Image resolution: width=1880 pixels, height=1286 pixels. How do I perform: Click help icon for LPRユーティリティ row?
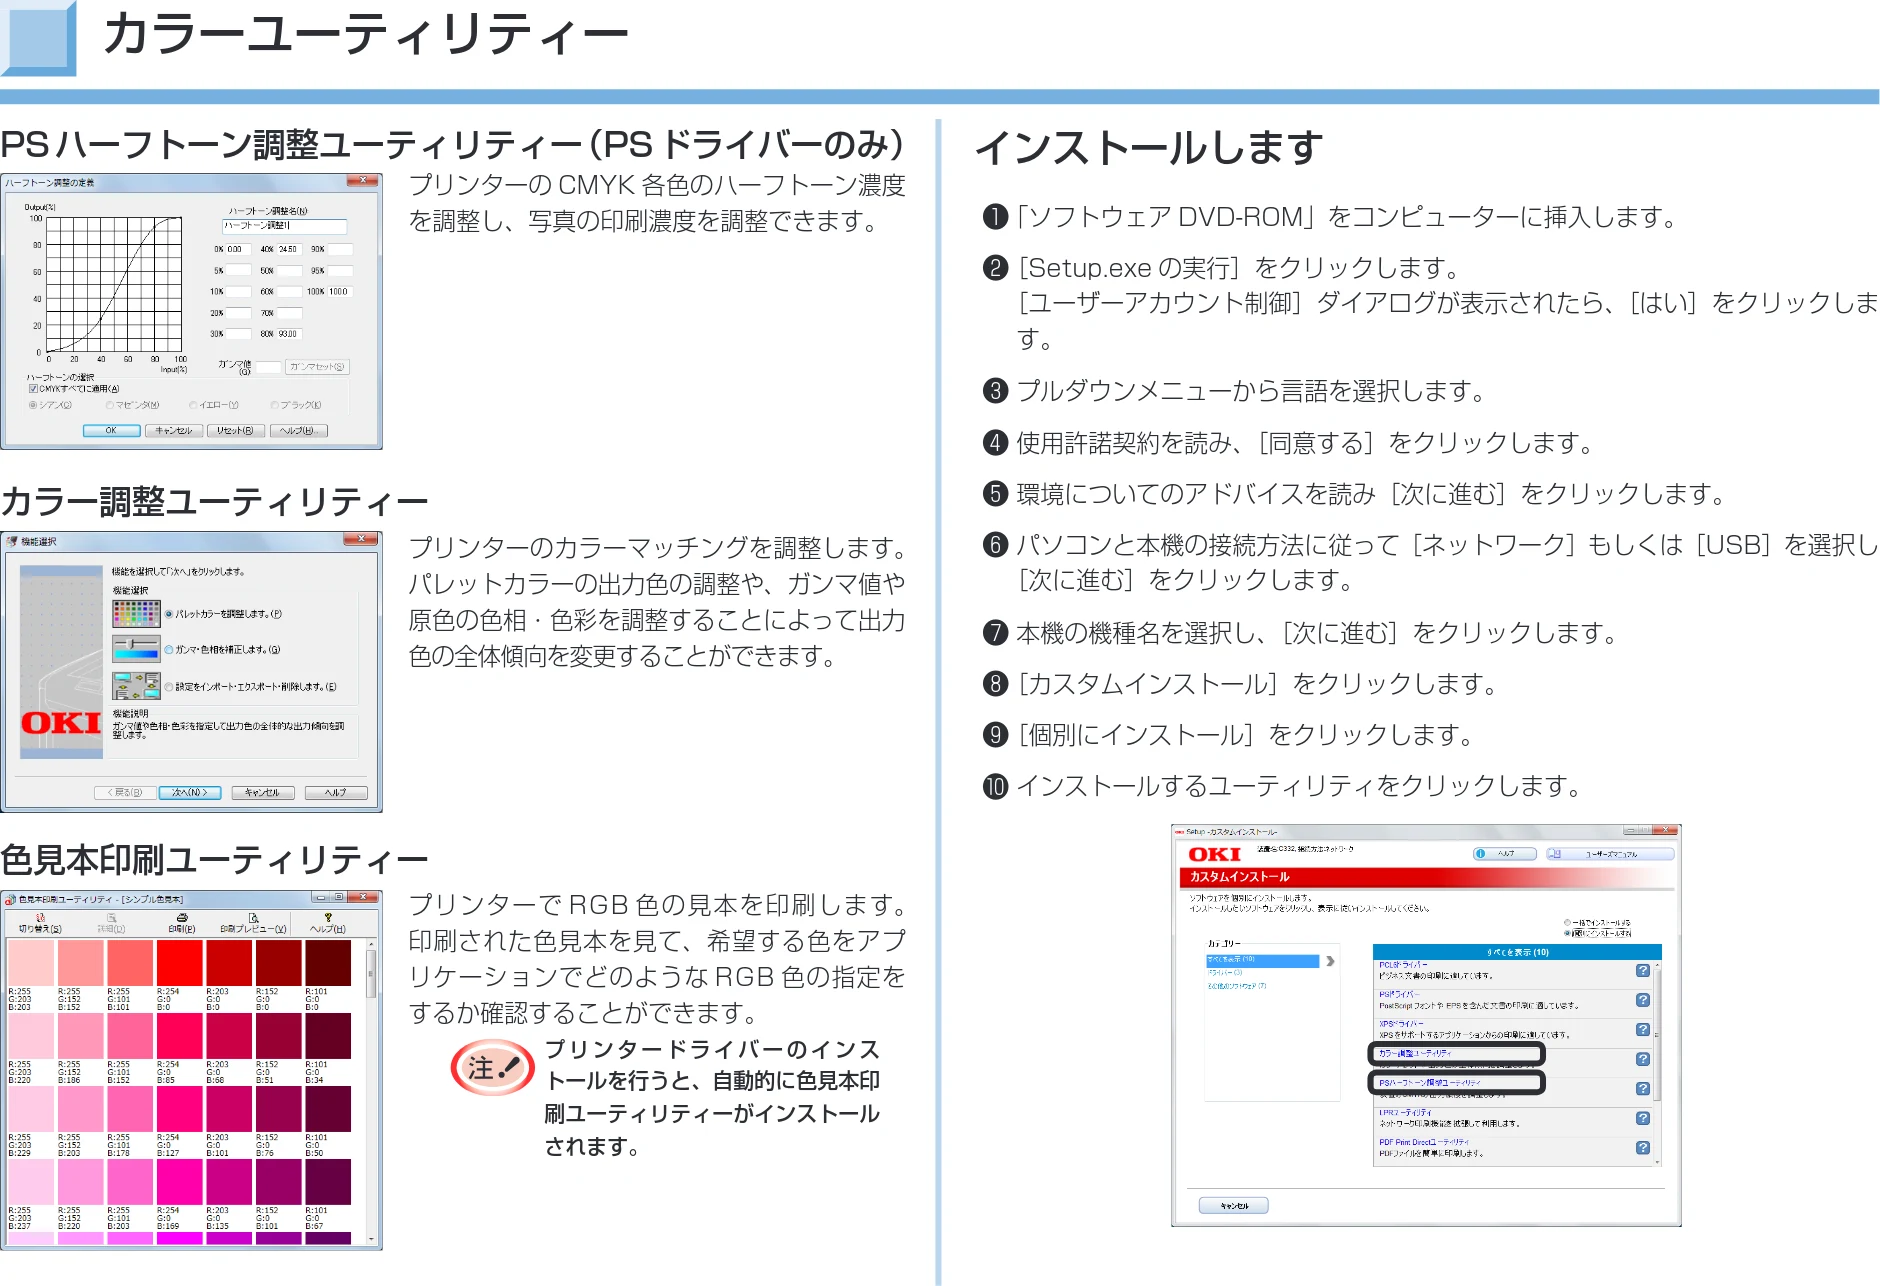(x=1643, y=1118)
